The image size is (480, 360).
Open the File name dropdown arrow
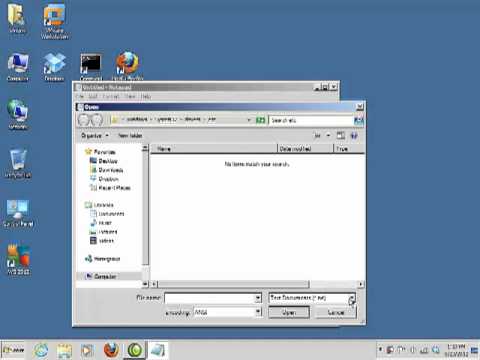(258, 298)
